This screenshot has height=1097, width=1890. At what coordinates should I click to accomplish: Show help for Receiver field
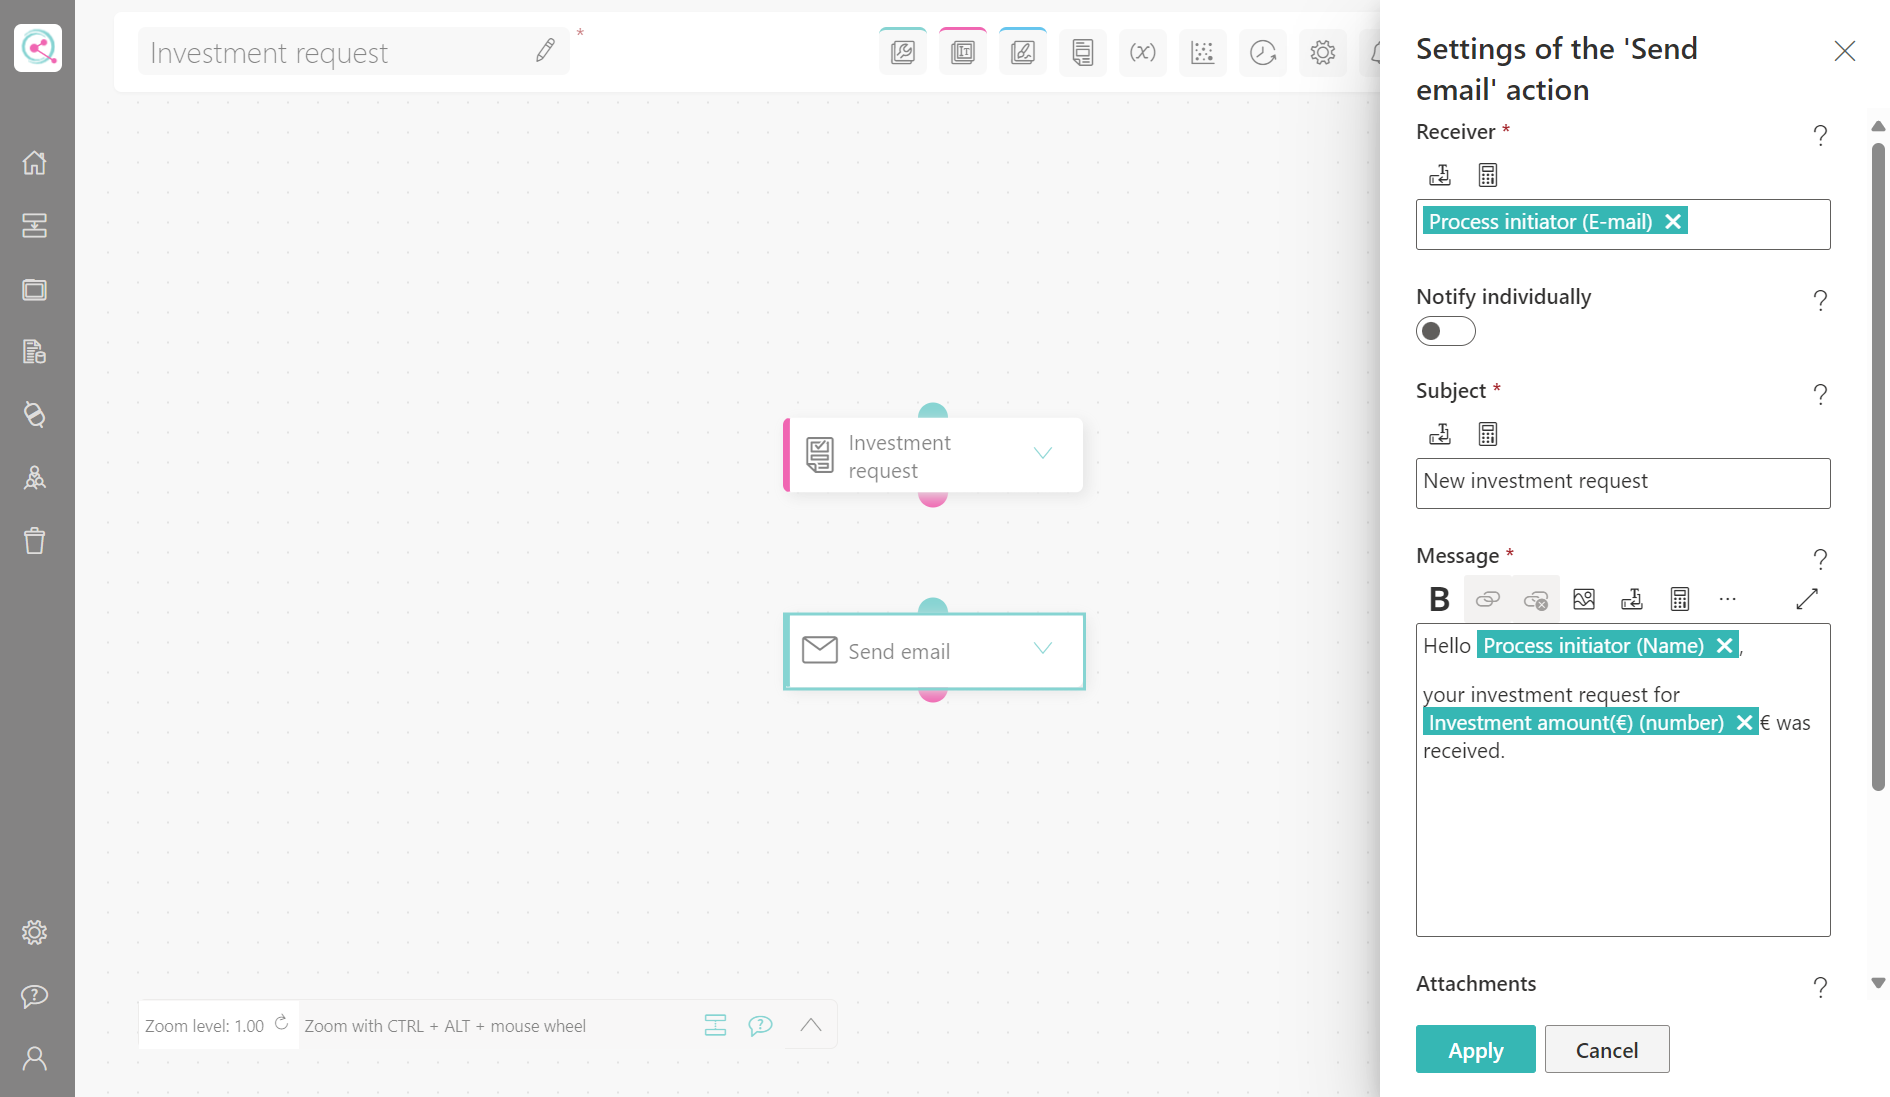point(1821,135)
